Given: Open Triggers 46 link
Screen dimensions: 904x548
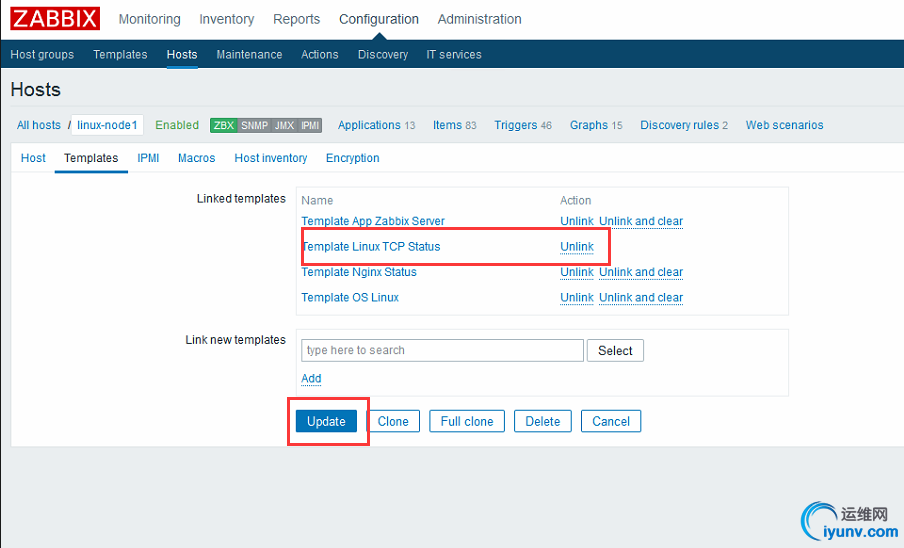Looking at the screenshot, I should [523, 125].
